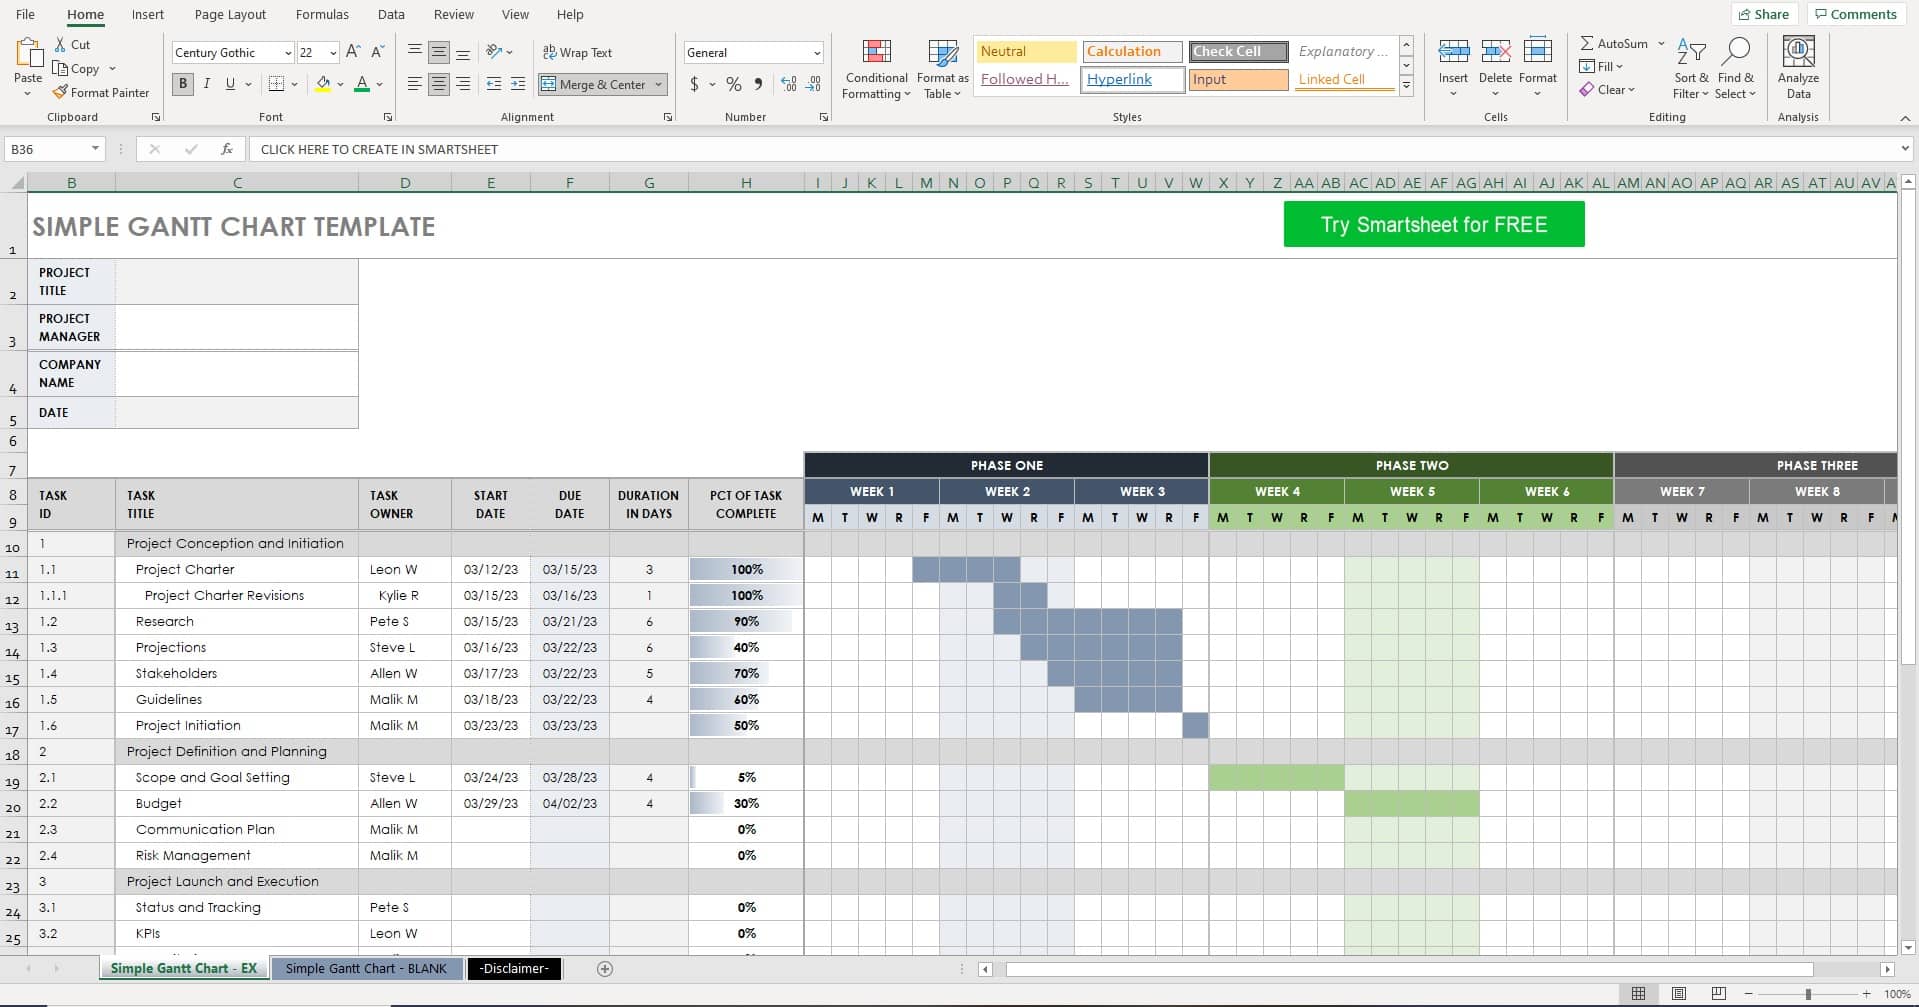The height and width of the screenshot is (1007, 1919).
Task: Expand the cell styles gallery More arrow
Action: click(x=1406, y=86)
